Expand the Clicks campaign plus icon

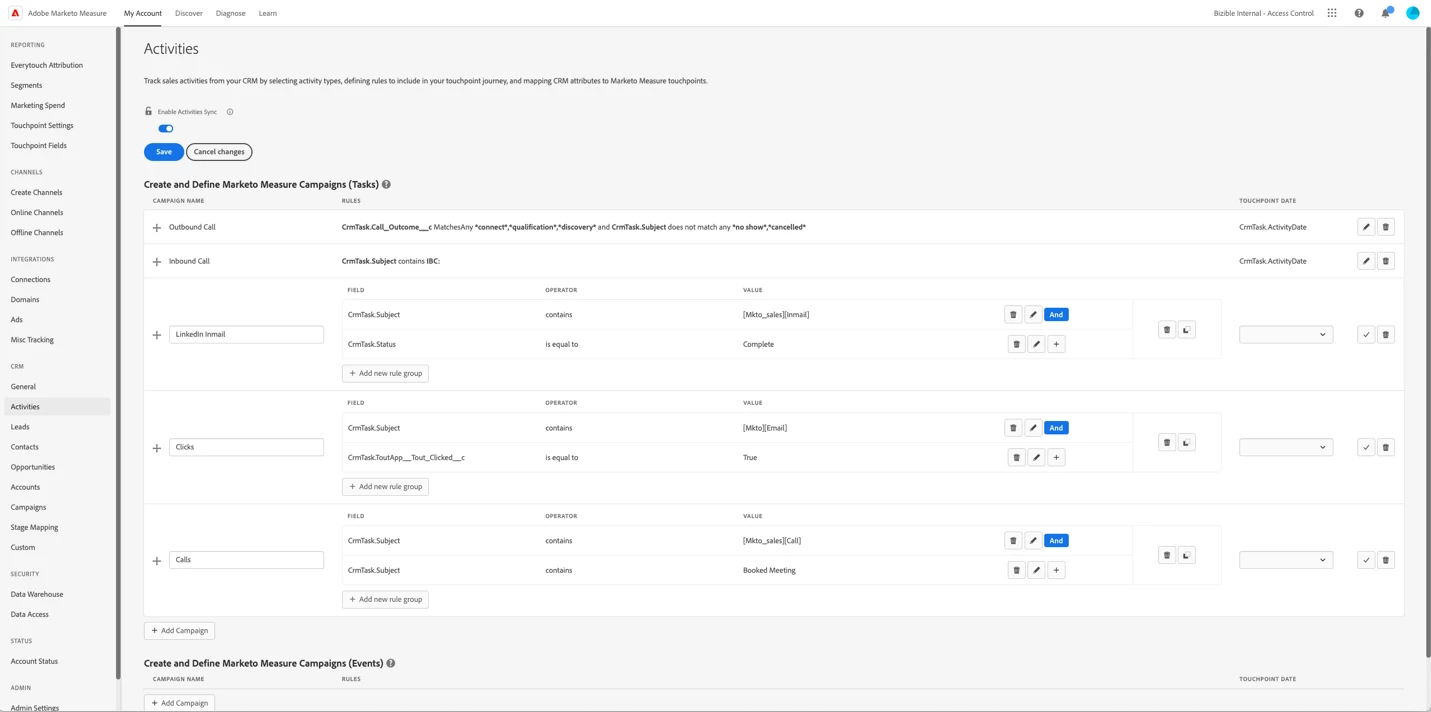(157, 448)
